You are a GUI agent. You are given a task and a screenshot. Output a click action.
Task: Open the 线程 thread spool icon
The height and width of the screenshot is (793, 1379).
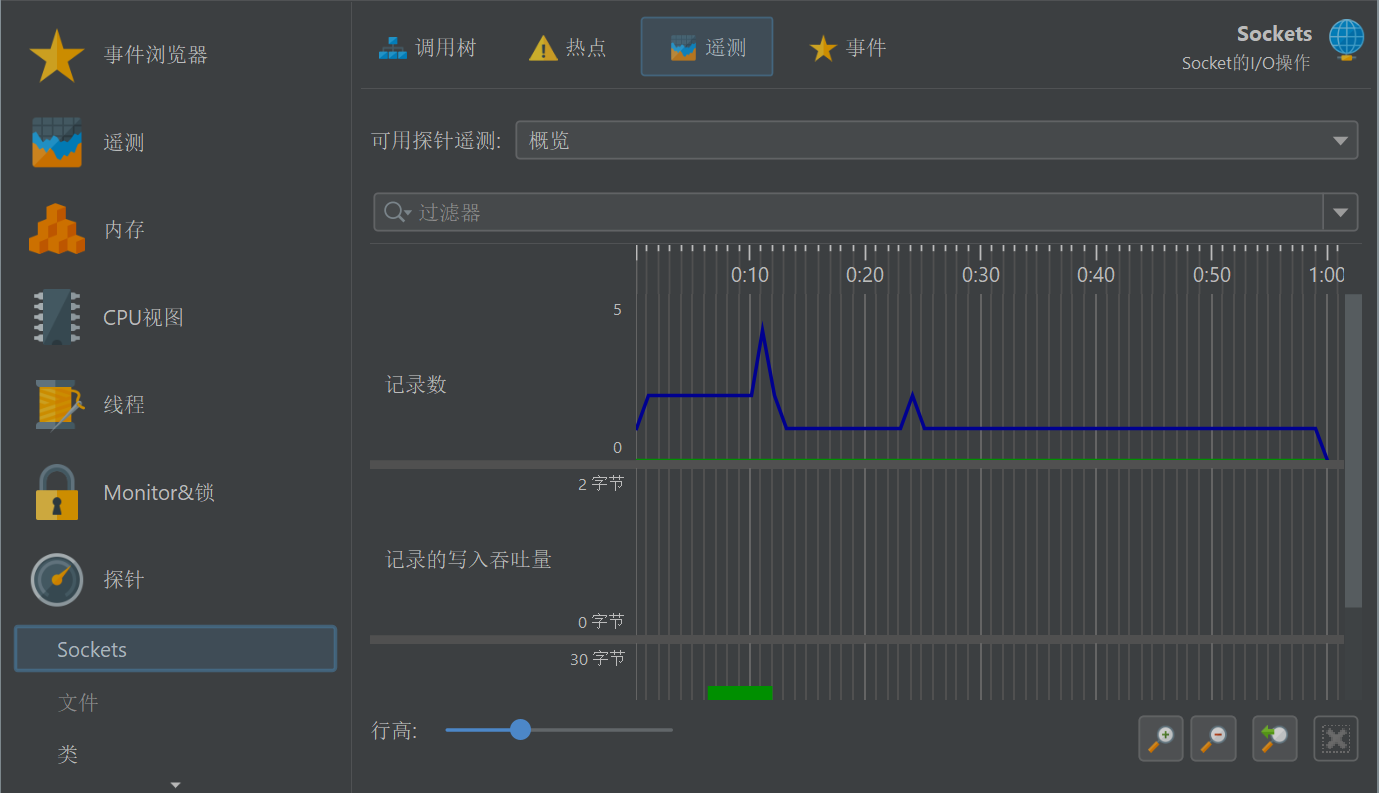[57, 405]
